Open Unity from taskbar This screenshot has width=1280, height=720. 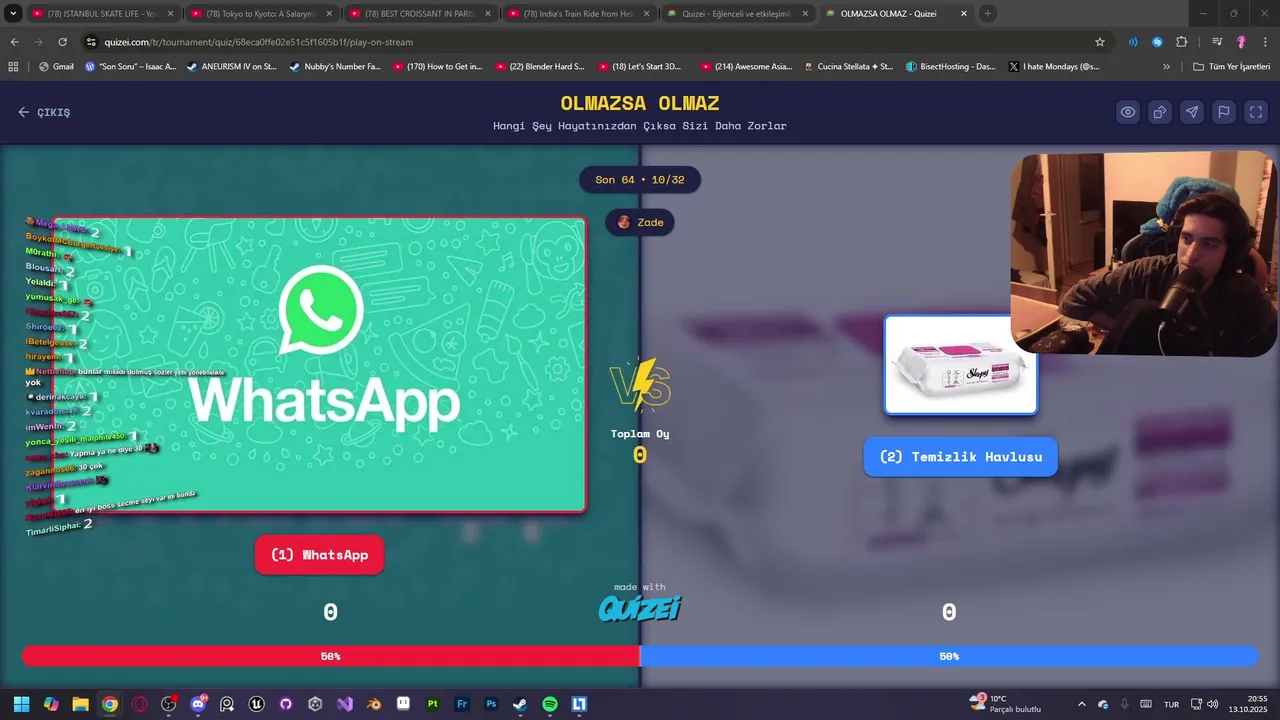pyautogui.click(x=315, y=704)
